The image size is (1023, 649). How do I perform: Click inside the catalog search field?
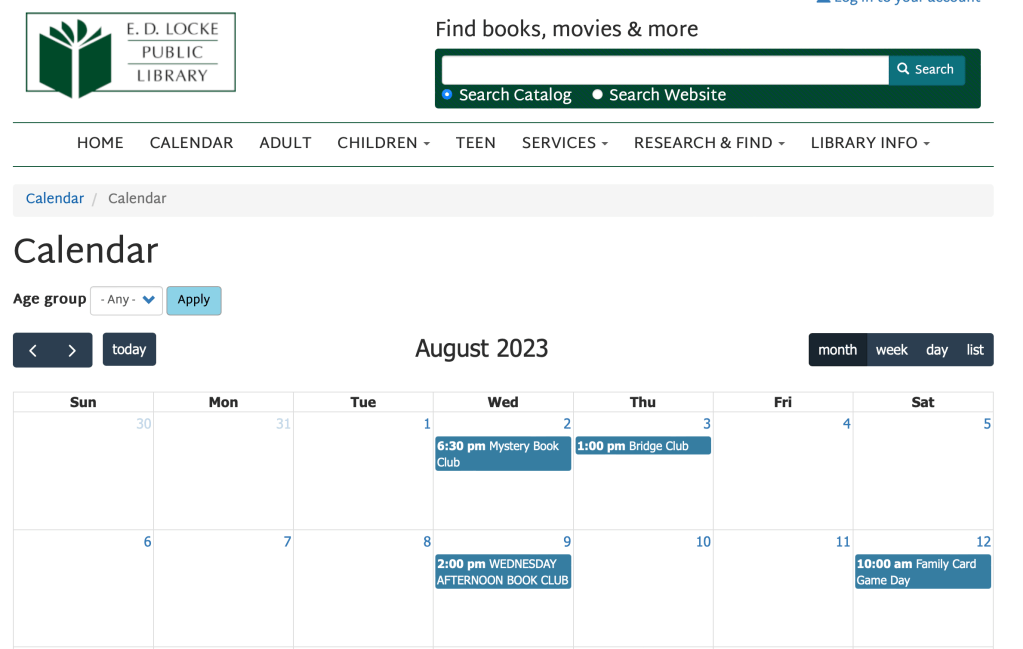664,70
